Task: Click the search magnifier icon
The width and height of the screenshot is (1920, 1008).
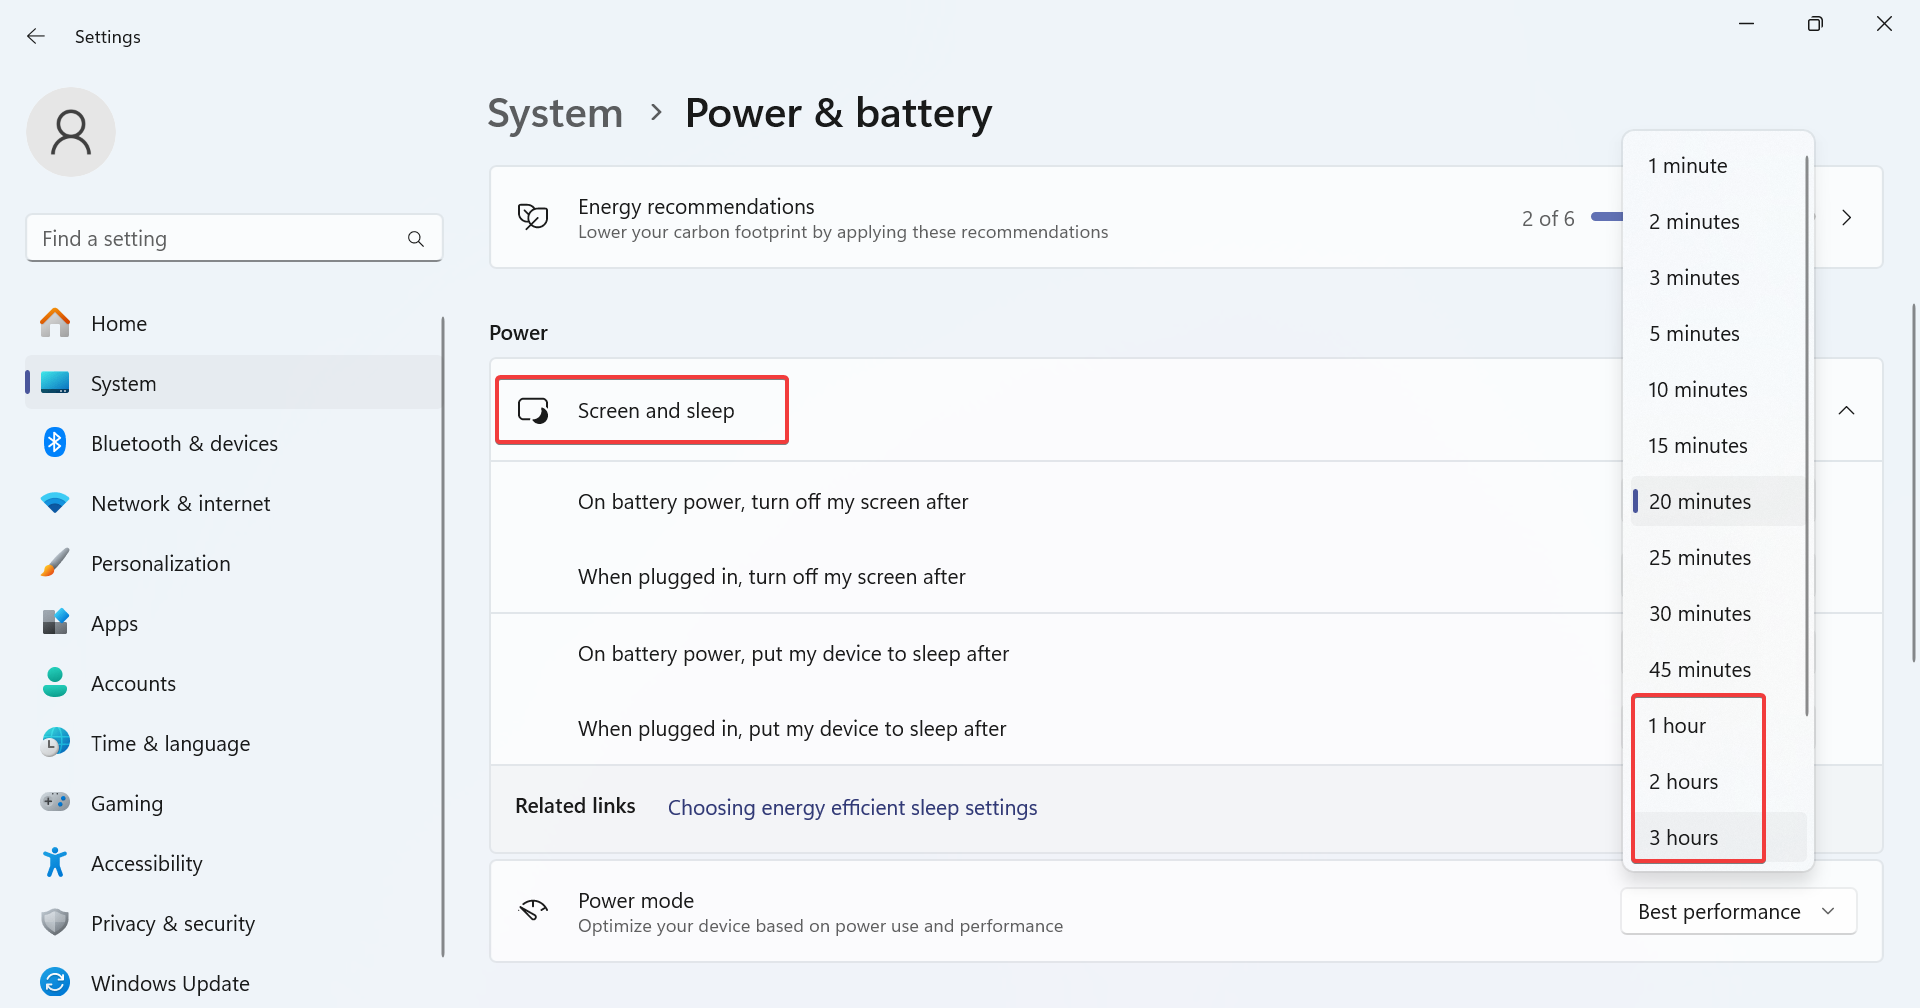Action: [416, 239]
